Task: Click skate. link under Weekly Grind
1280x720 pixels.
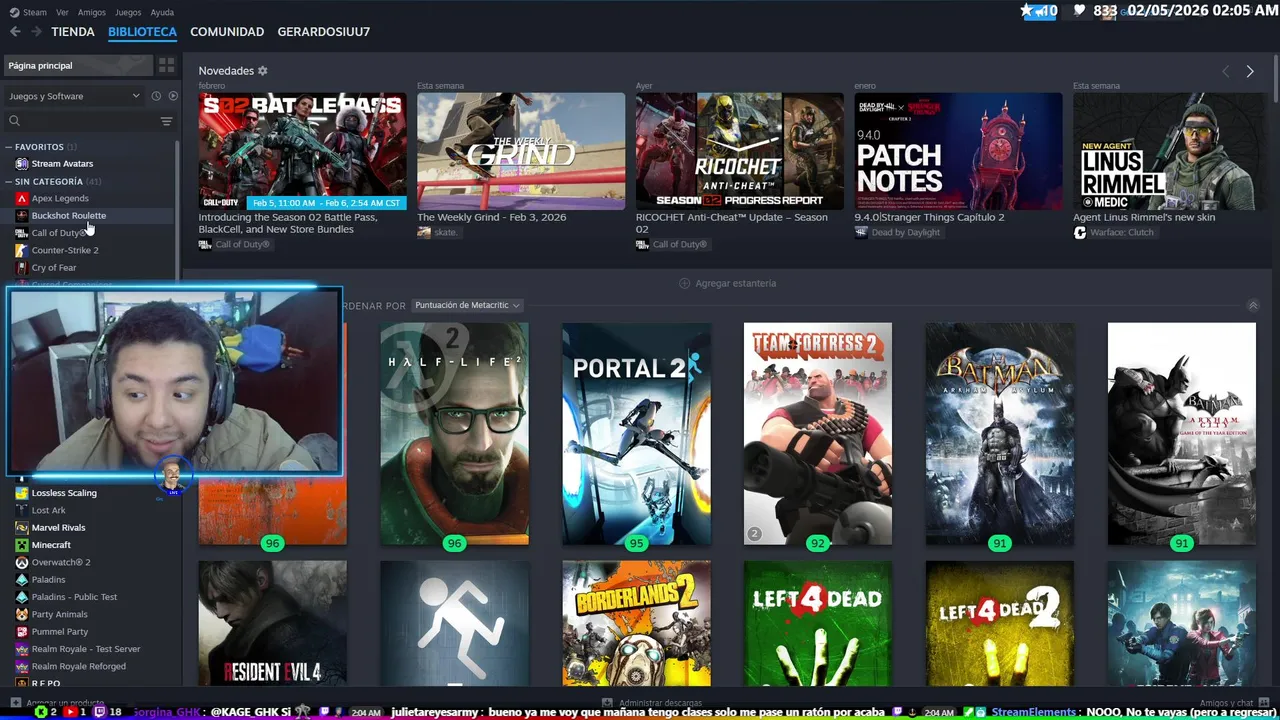Action: (x=437, y=232)
